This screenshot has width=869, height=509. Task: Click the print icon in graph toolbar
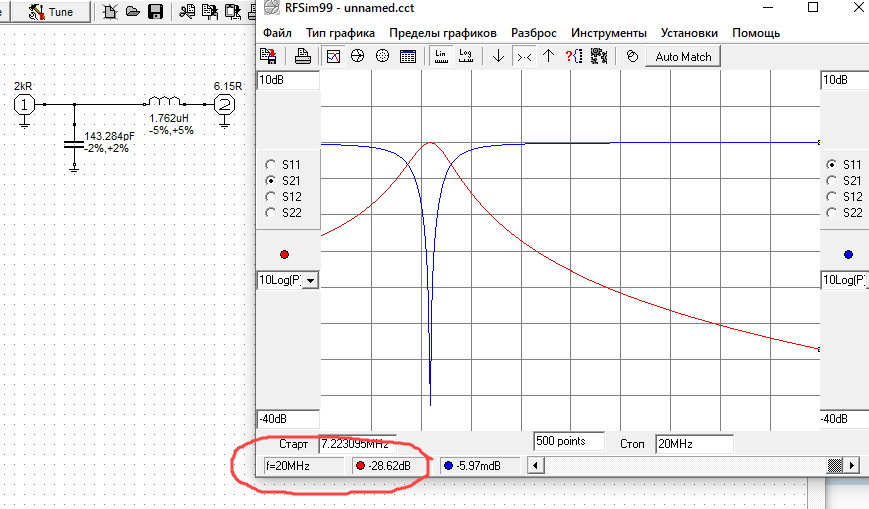tap(303, 57)
